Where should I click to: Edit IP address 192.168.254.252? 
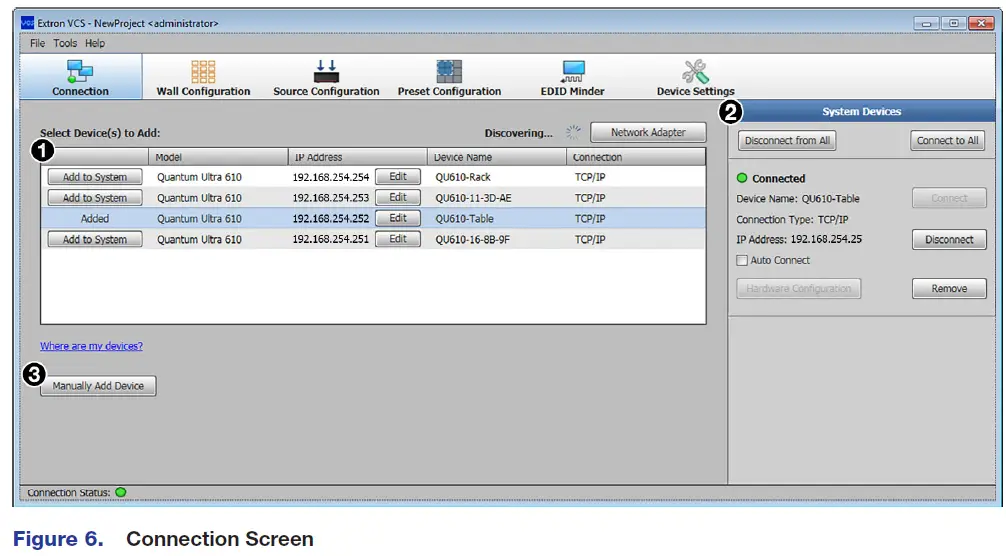(398, 218)
